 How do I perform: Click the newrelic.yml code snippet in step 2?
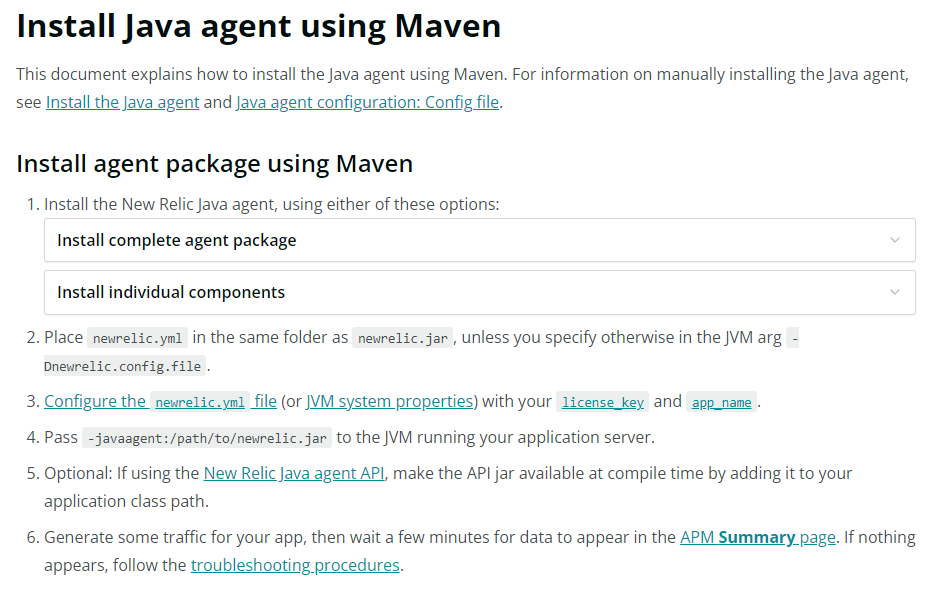137,338
